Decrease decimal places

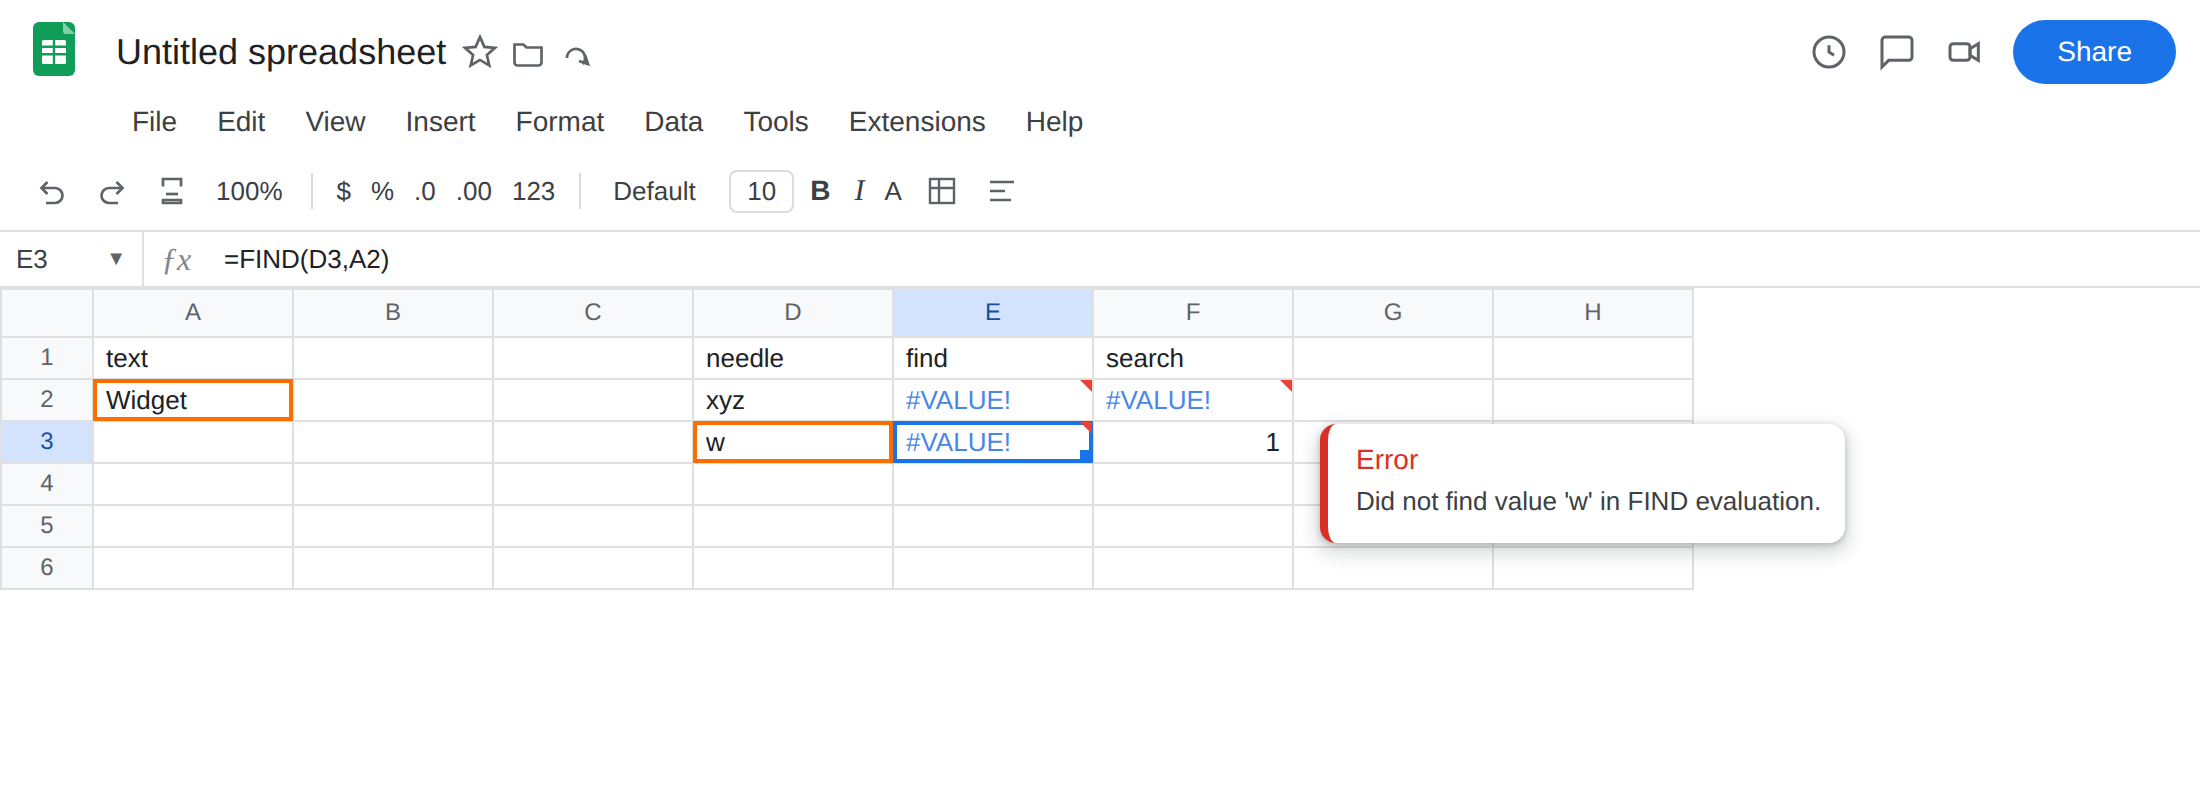point(425,191)
